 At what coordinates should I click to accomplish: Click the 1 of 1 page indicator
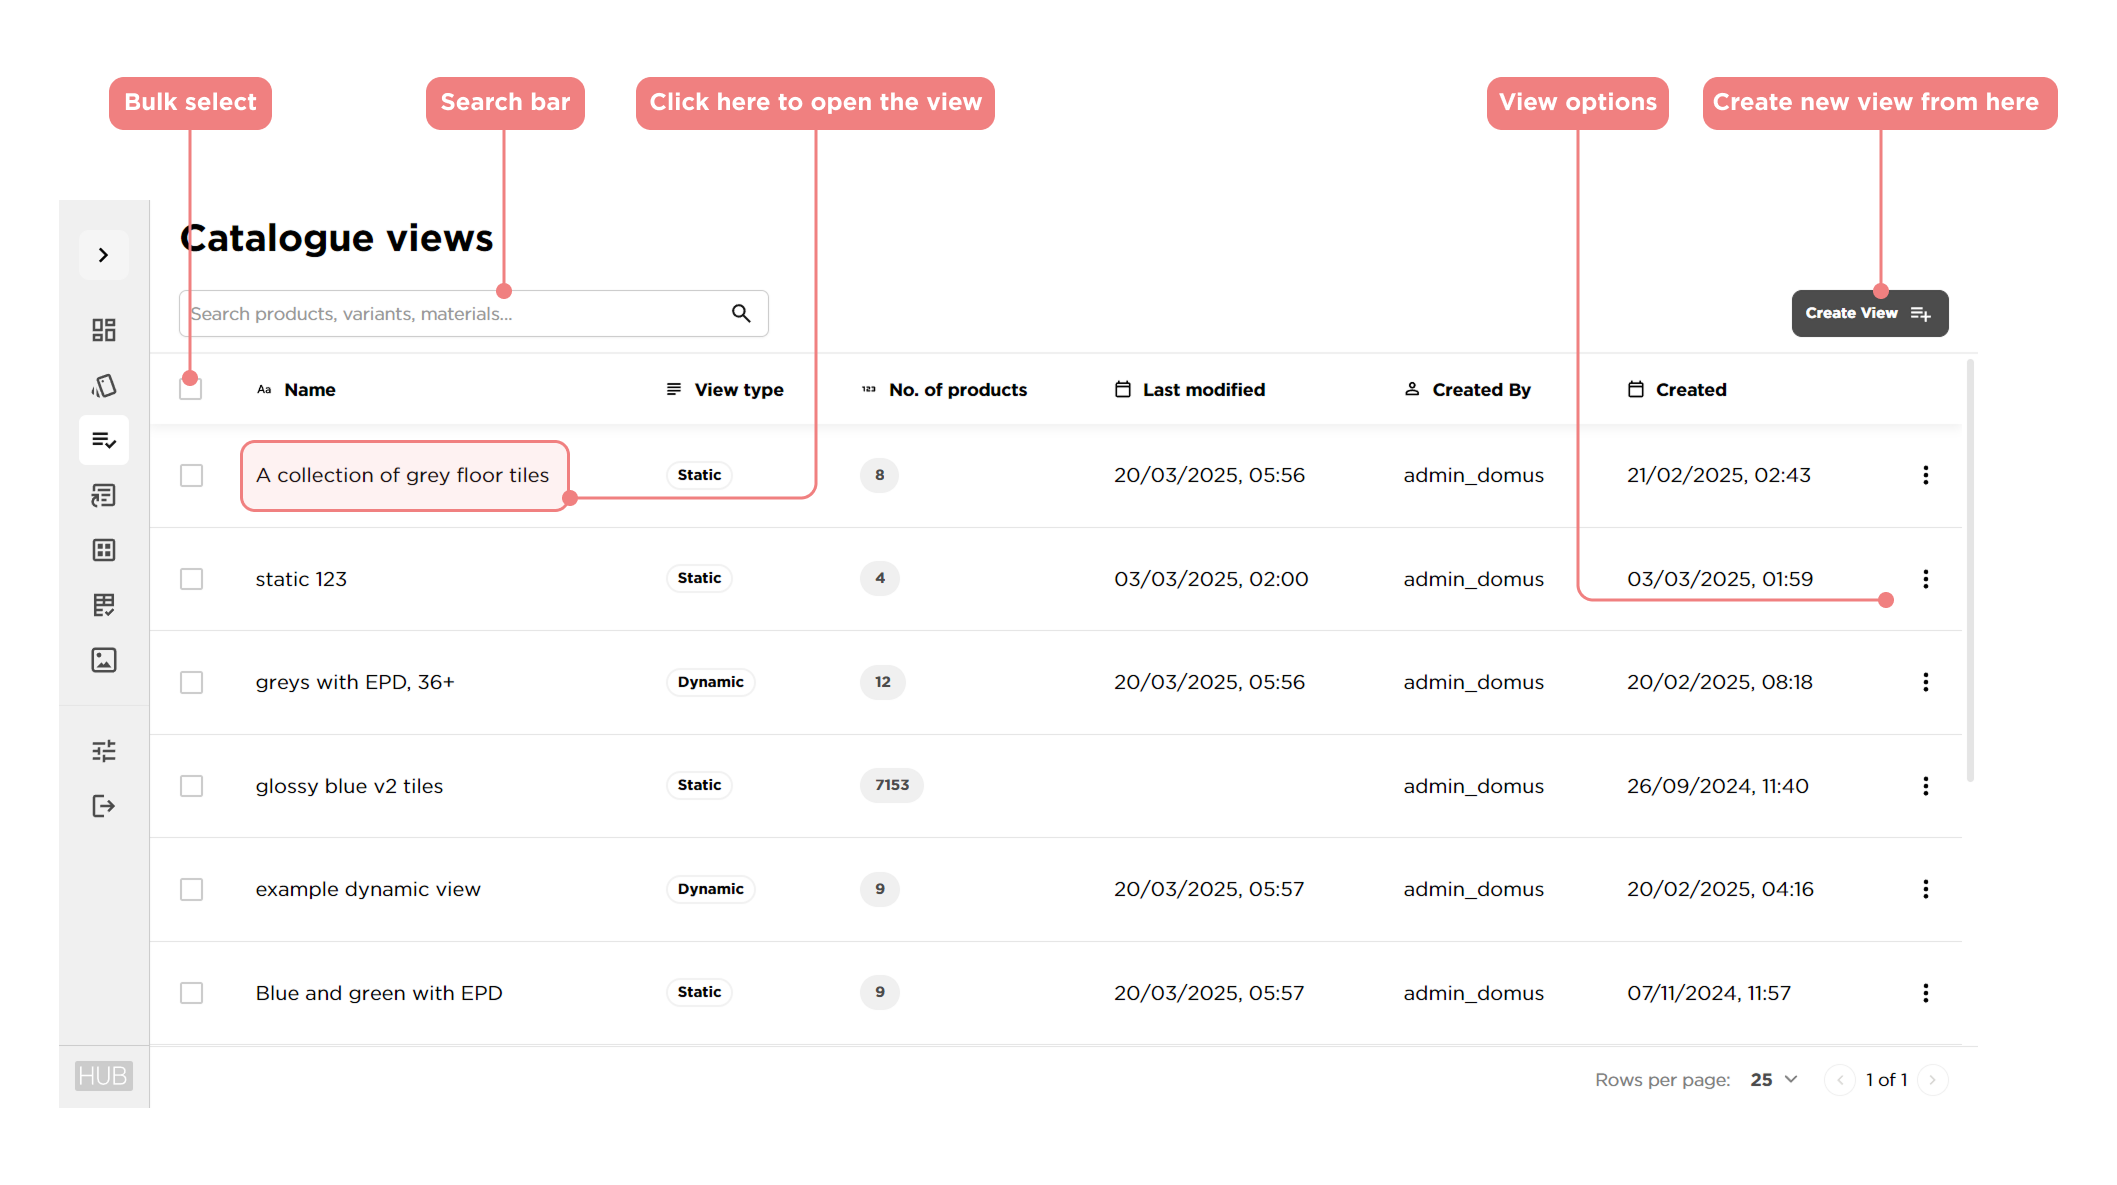tap(1886, 1080)
